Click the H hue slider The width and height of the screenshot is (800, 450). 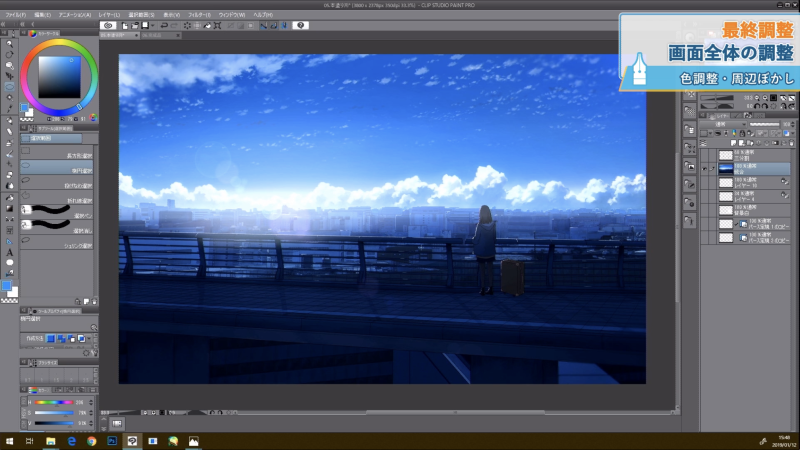(x=54, y=403)
